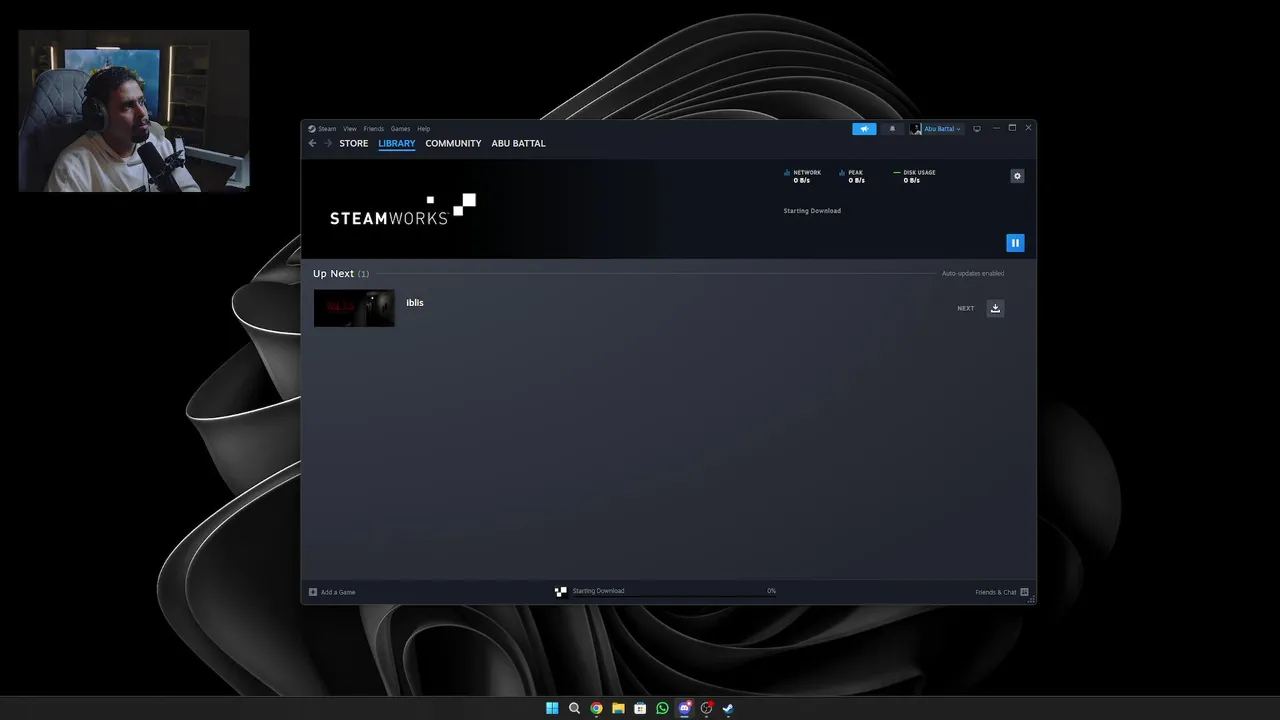Go forward with navigation arrow
The image size is (1280, 720).
point(328,143)
